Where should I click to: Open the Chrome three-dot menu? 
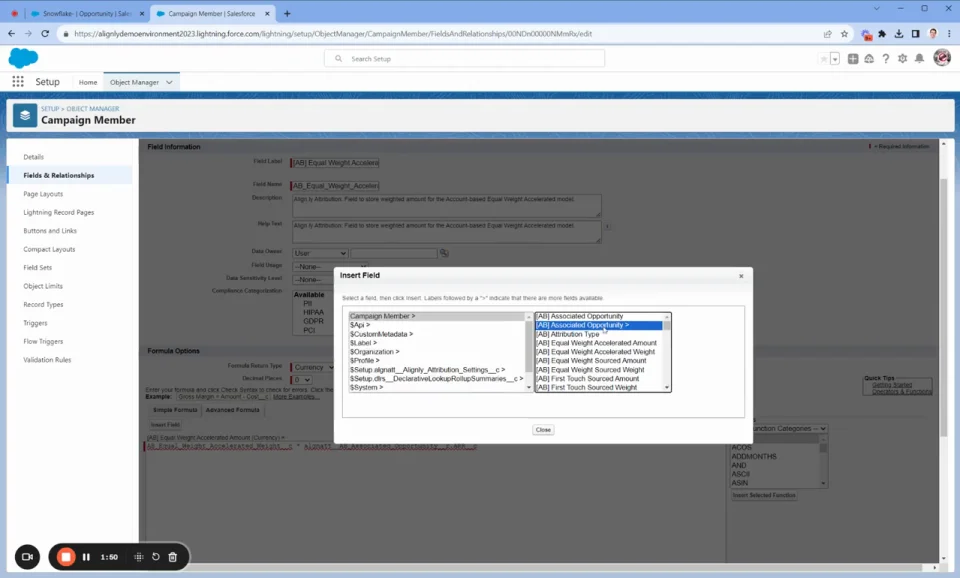click(949, 34)
